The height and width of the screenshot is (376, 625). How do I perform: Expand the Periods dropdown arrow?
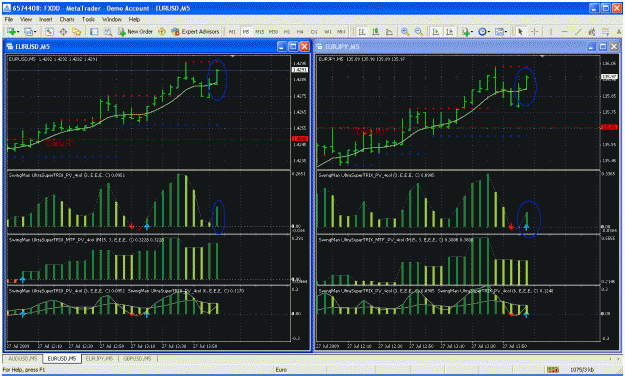click(x=489, y=32)
